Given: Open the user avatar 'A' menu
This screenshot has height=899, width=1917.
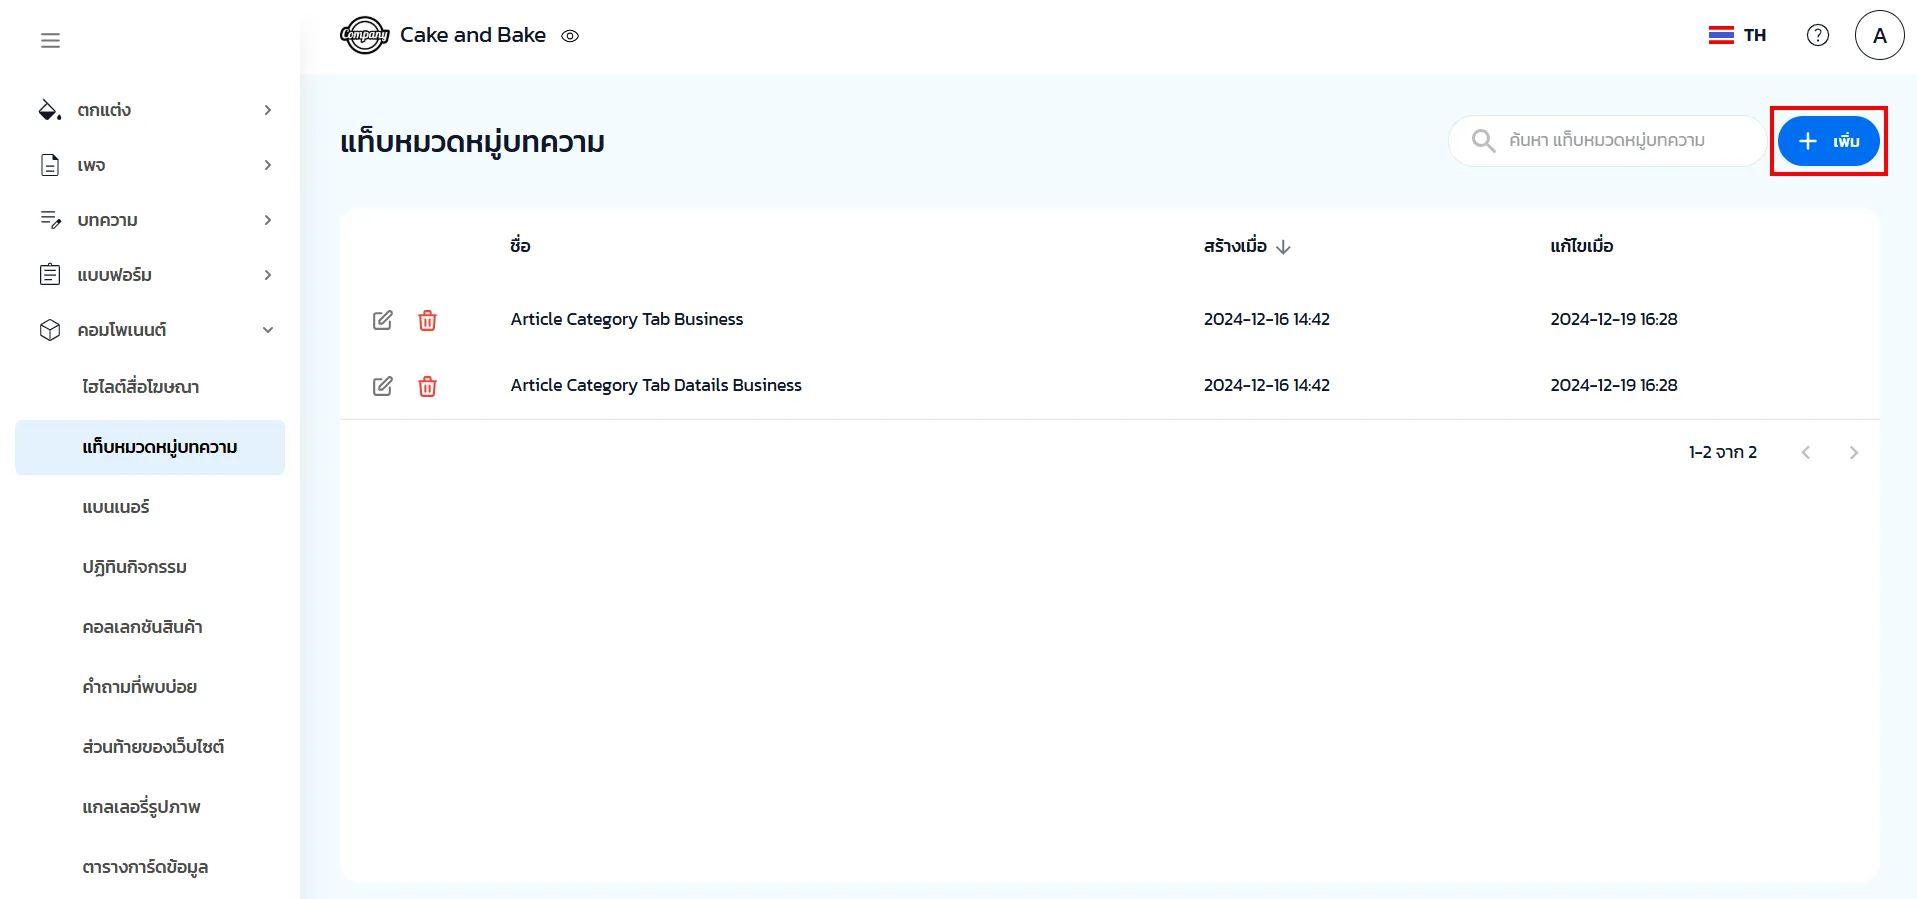Looking at the screenshot, I should pos(1879,35).
